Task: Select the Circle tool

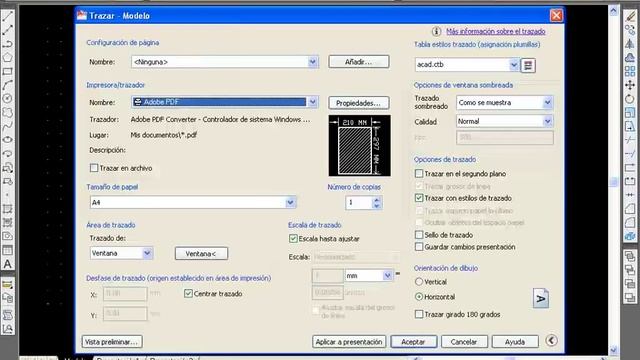Action: point(7,98)
